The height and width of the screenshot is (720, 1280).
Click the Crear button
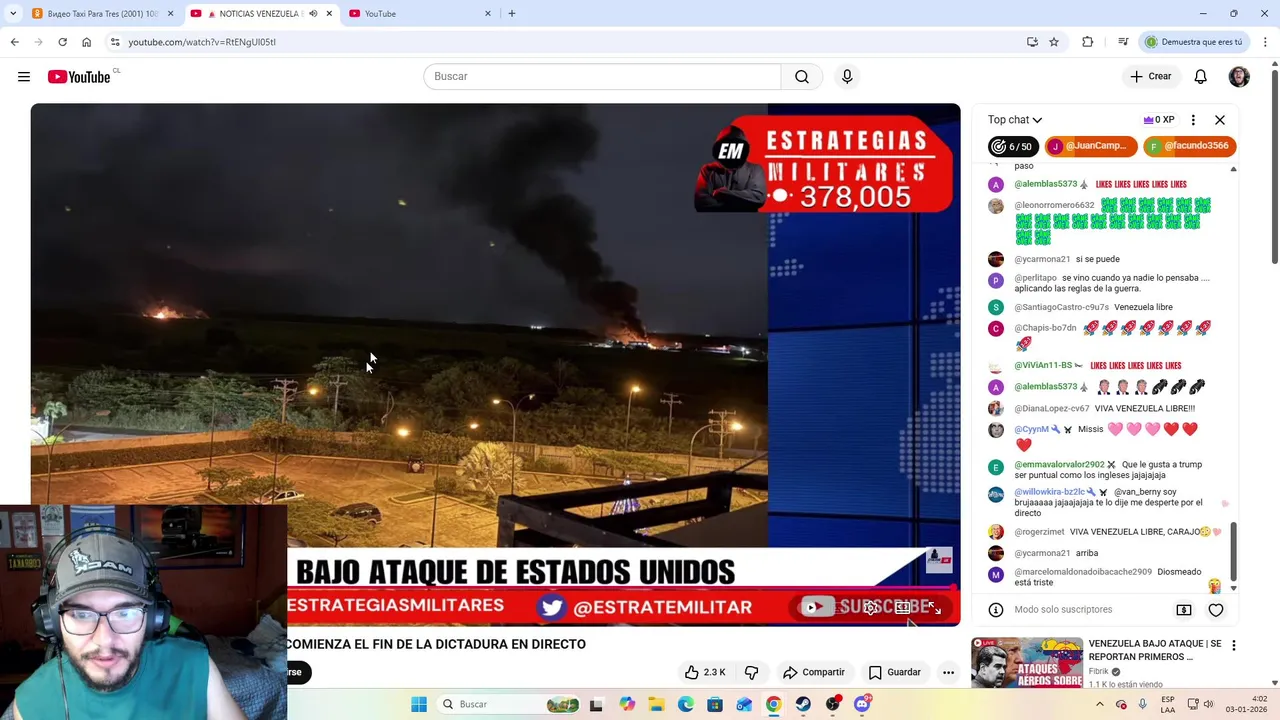[x=1151, y=77]
